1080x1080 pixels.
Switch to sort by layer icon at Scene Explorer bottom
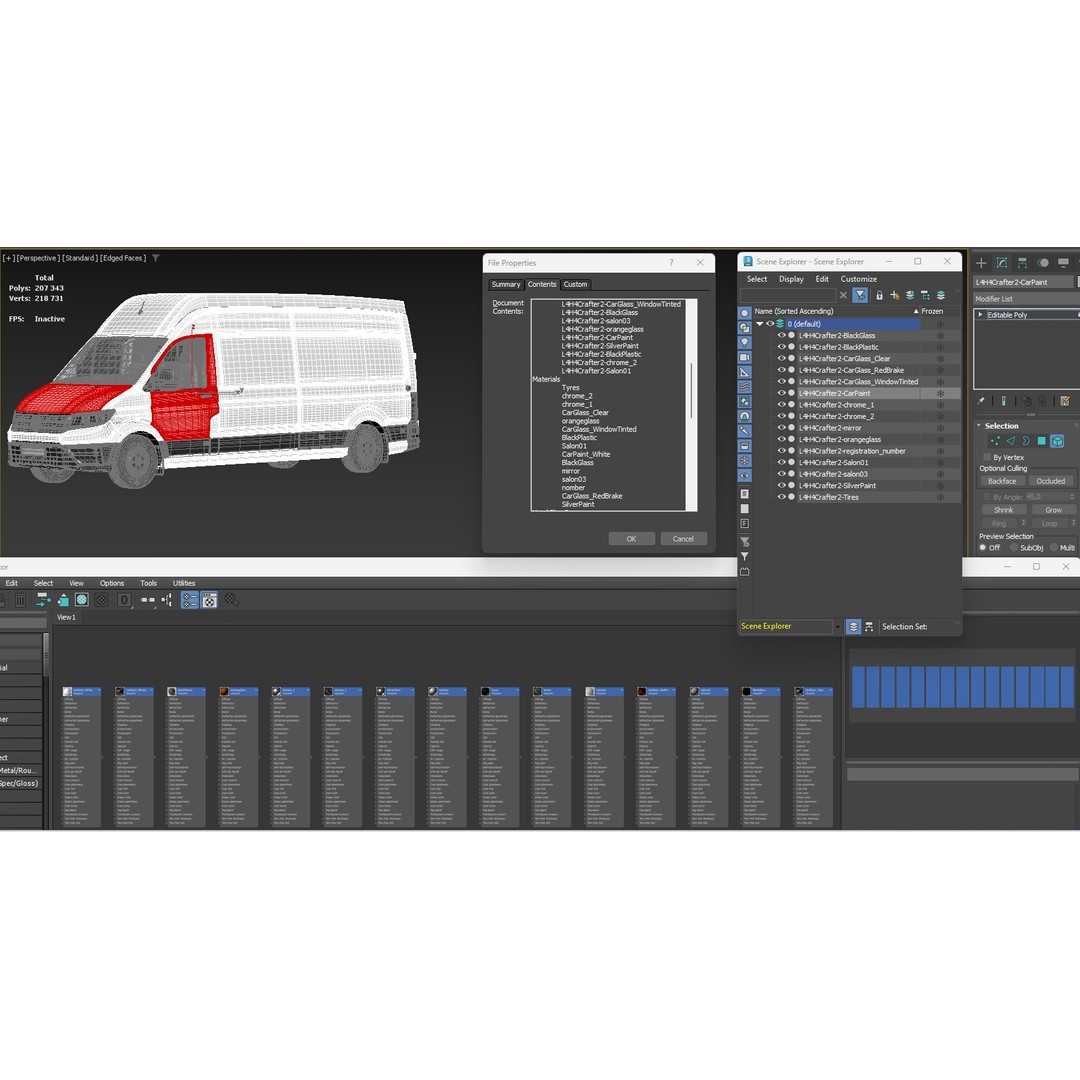click(853, 627)
